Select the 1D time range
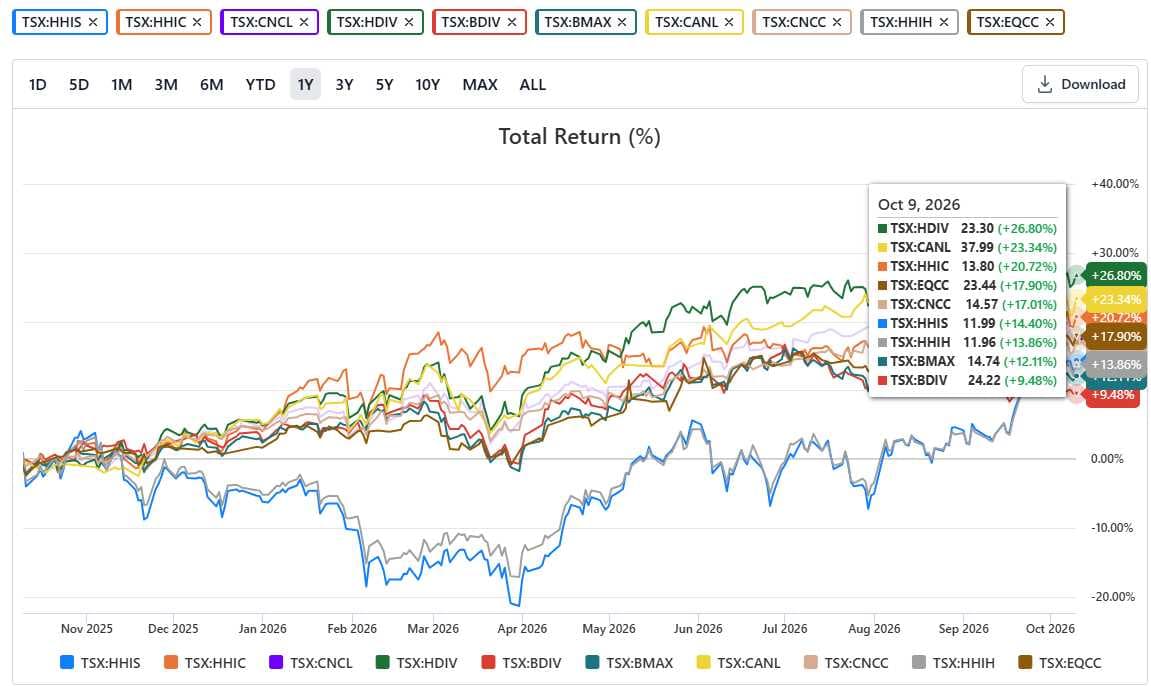Screen dimensions: 1151x686 (x=37, y=84)
